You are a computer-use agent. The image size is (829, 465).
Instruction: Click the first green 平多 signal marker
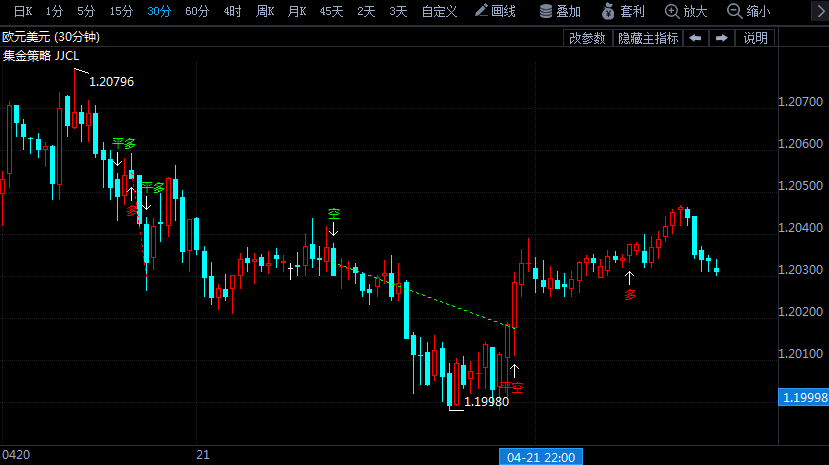point(124,143)
